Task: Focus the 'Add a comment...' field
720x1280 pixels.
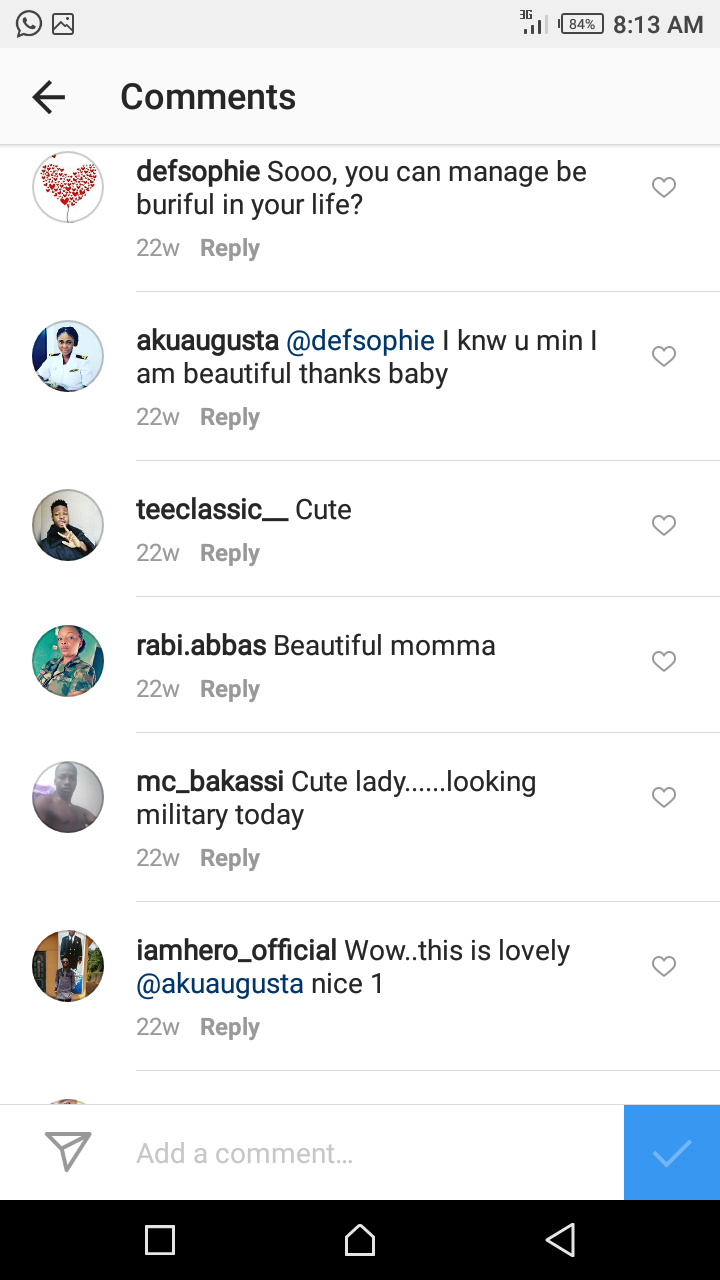Action: coord(370,1153)
